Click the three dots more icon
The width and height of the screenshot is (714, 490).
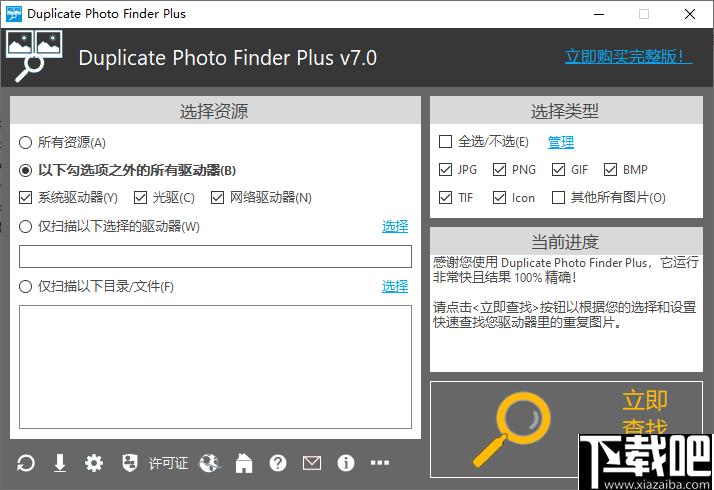click(x=380, y=463)
